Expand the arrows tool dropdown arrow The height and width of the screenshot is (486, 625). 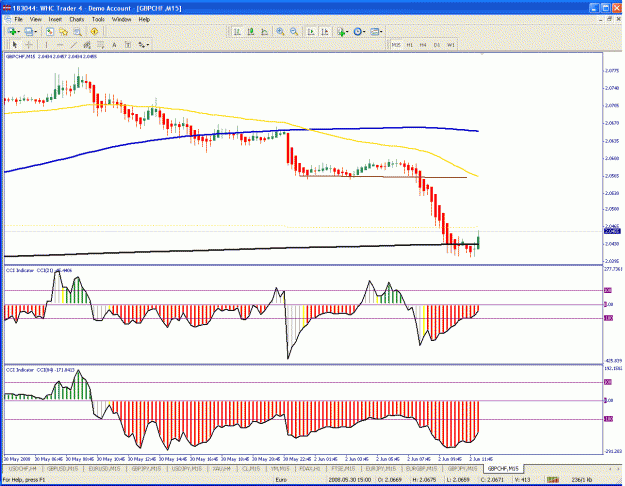[148, 45]
